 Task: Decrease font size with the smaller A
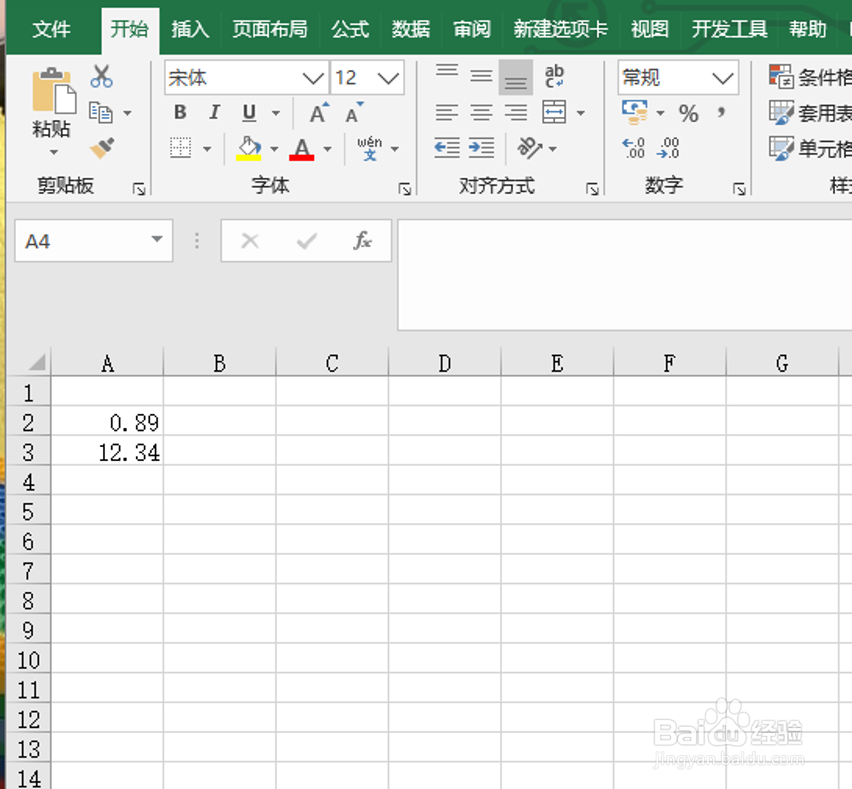[354, 112]
